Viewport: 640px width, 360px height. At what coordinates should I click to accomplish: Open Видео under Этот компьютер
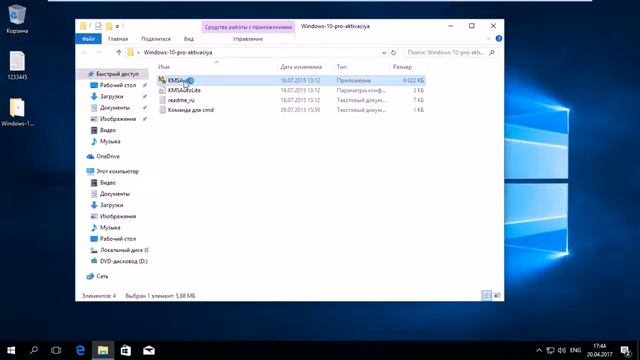tap(107, 182)
